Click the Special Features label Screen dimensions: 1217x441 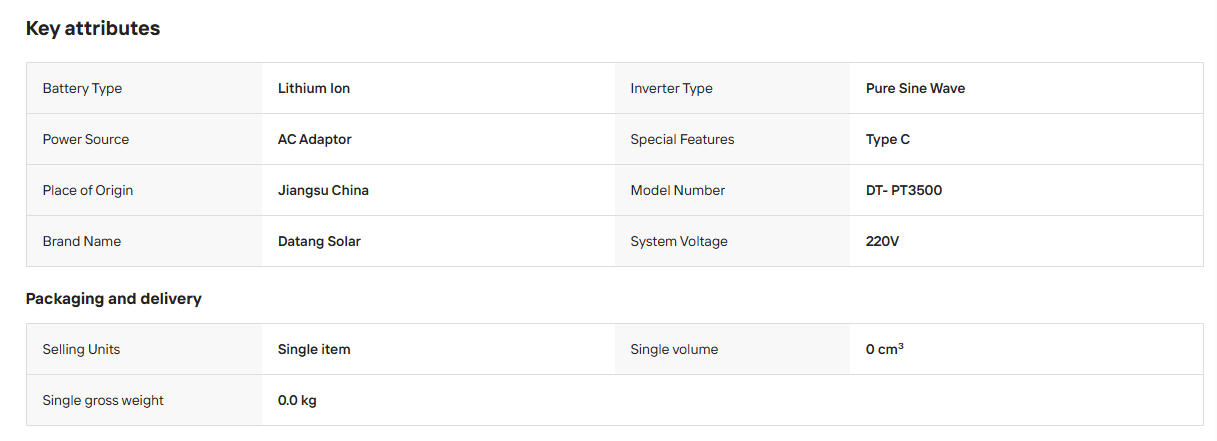(682, 139)
